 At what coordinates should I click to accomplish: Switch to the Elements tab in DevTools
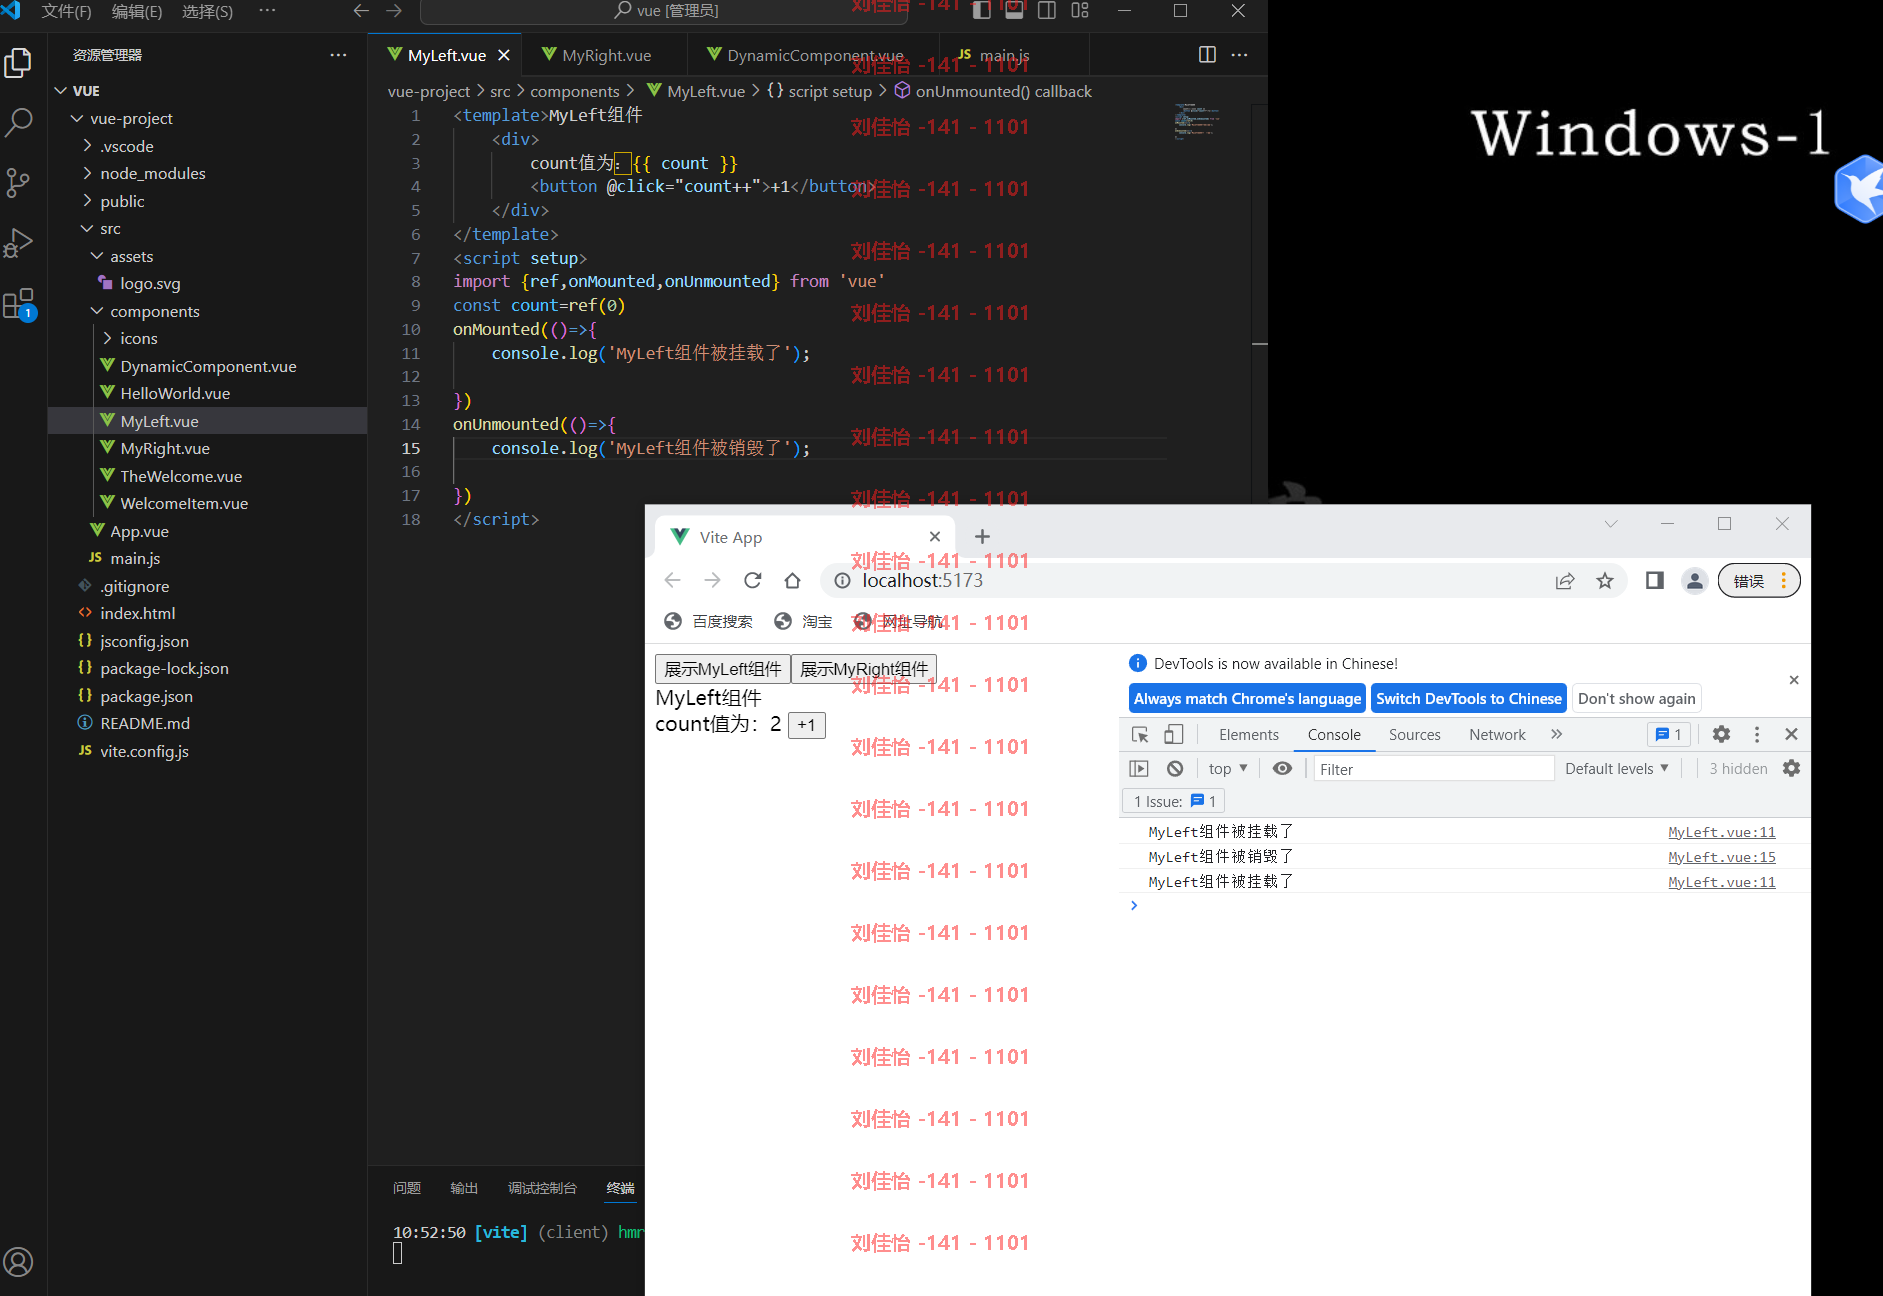coord(1248,735)
